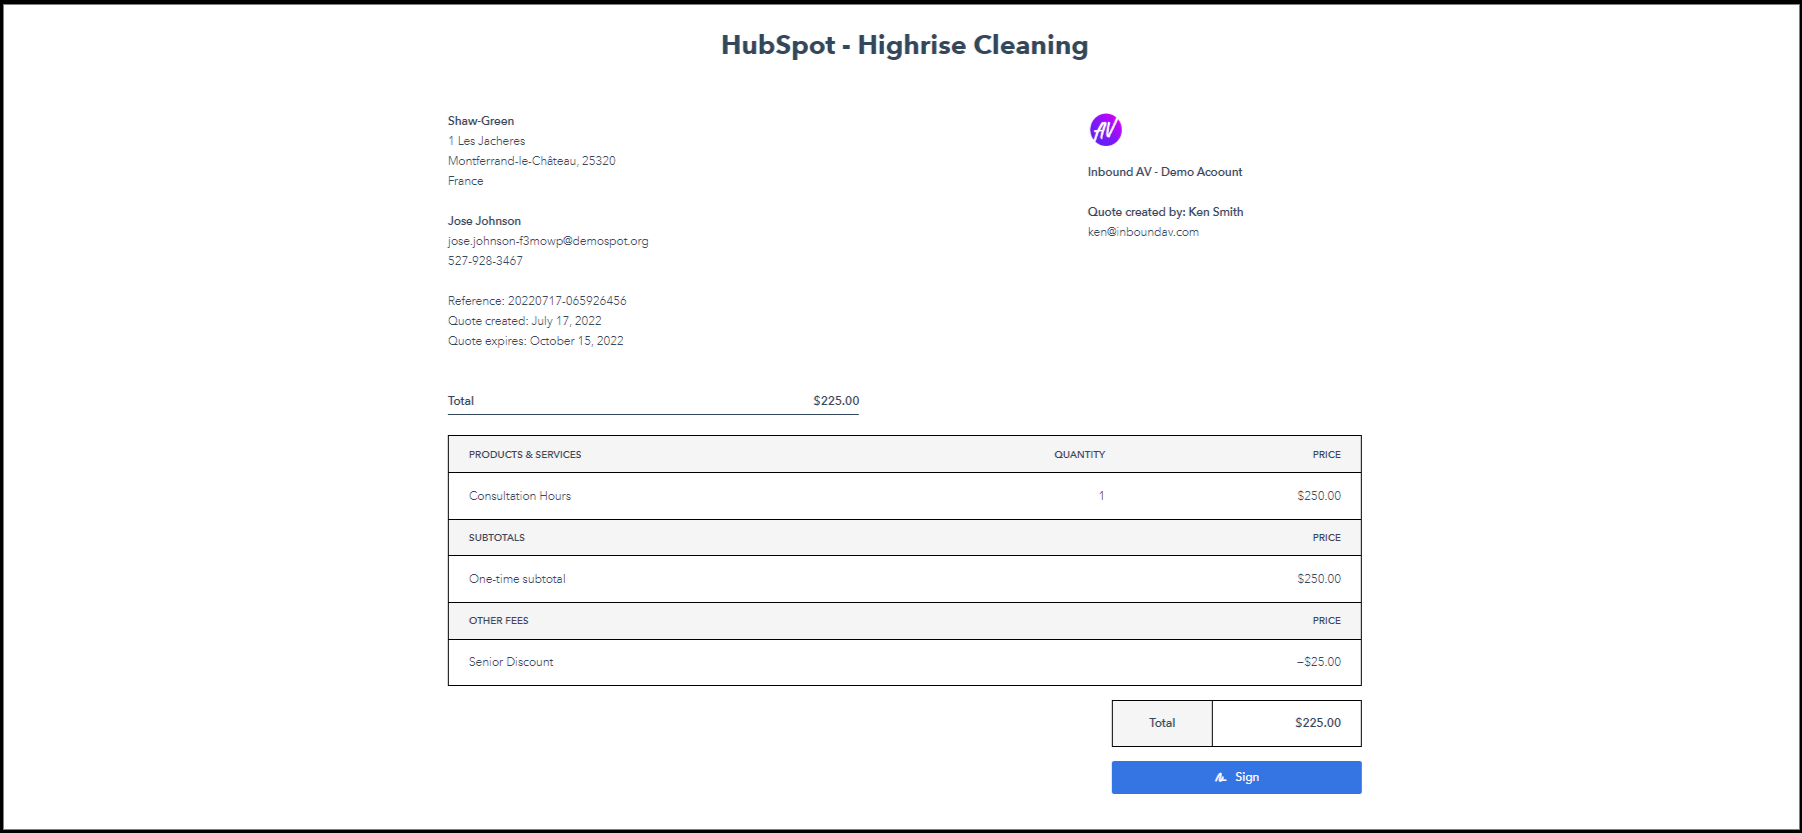The height and width of the screenshot is (833, 1802).
Task: Click the PRODUCTS & SERVICES column header
Action: tap(525, 455)
